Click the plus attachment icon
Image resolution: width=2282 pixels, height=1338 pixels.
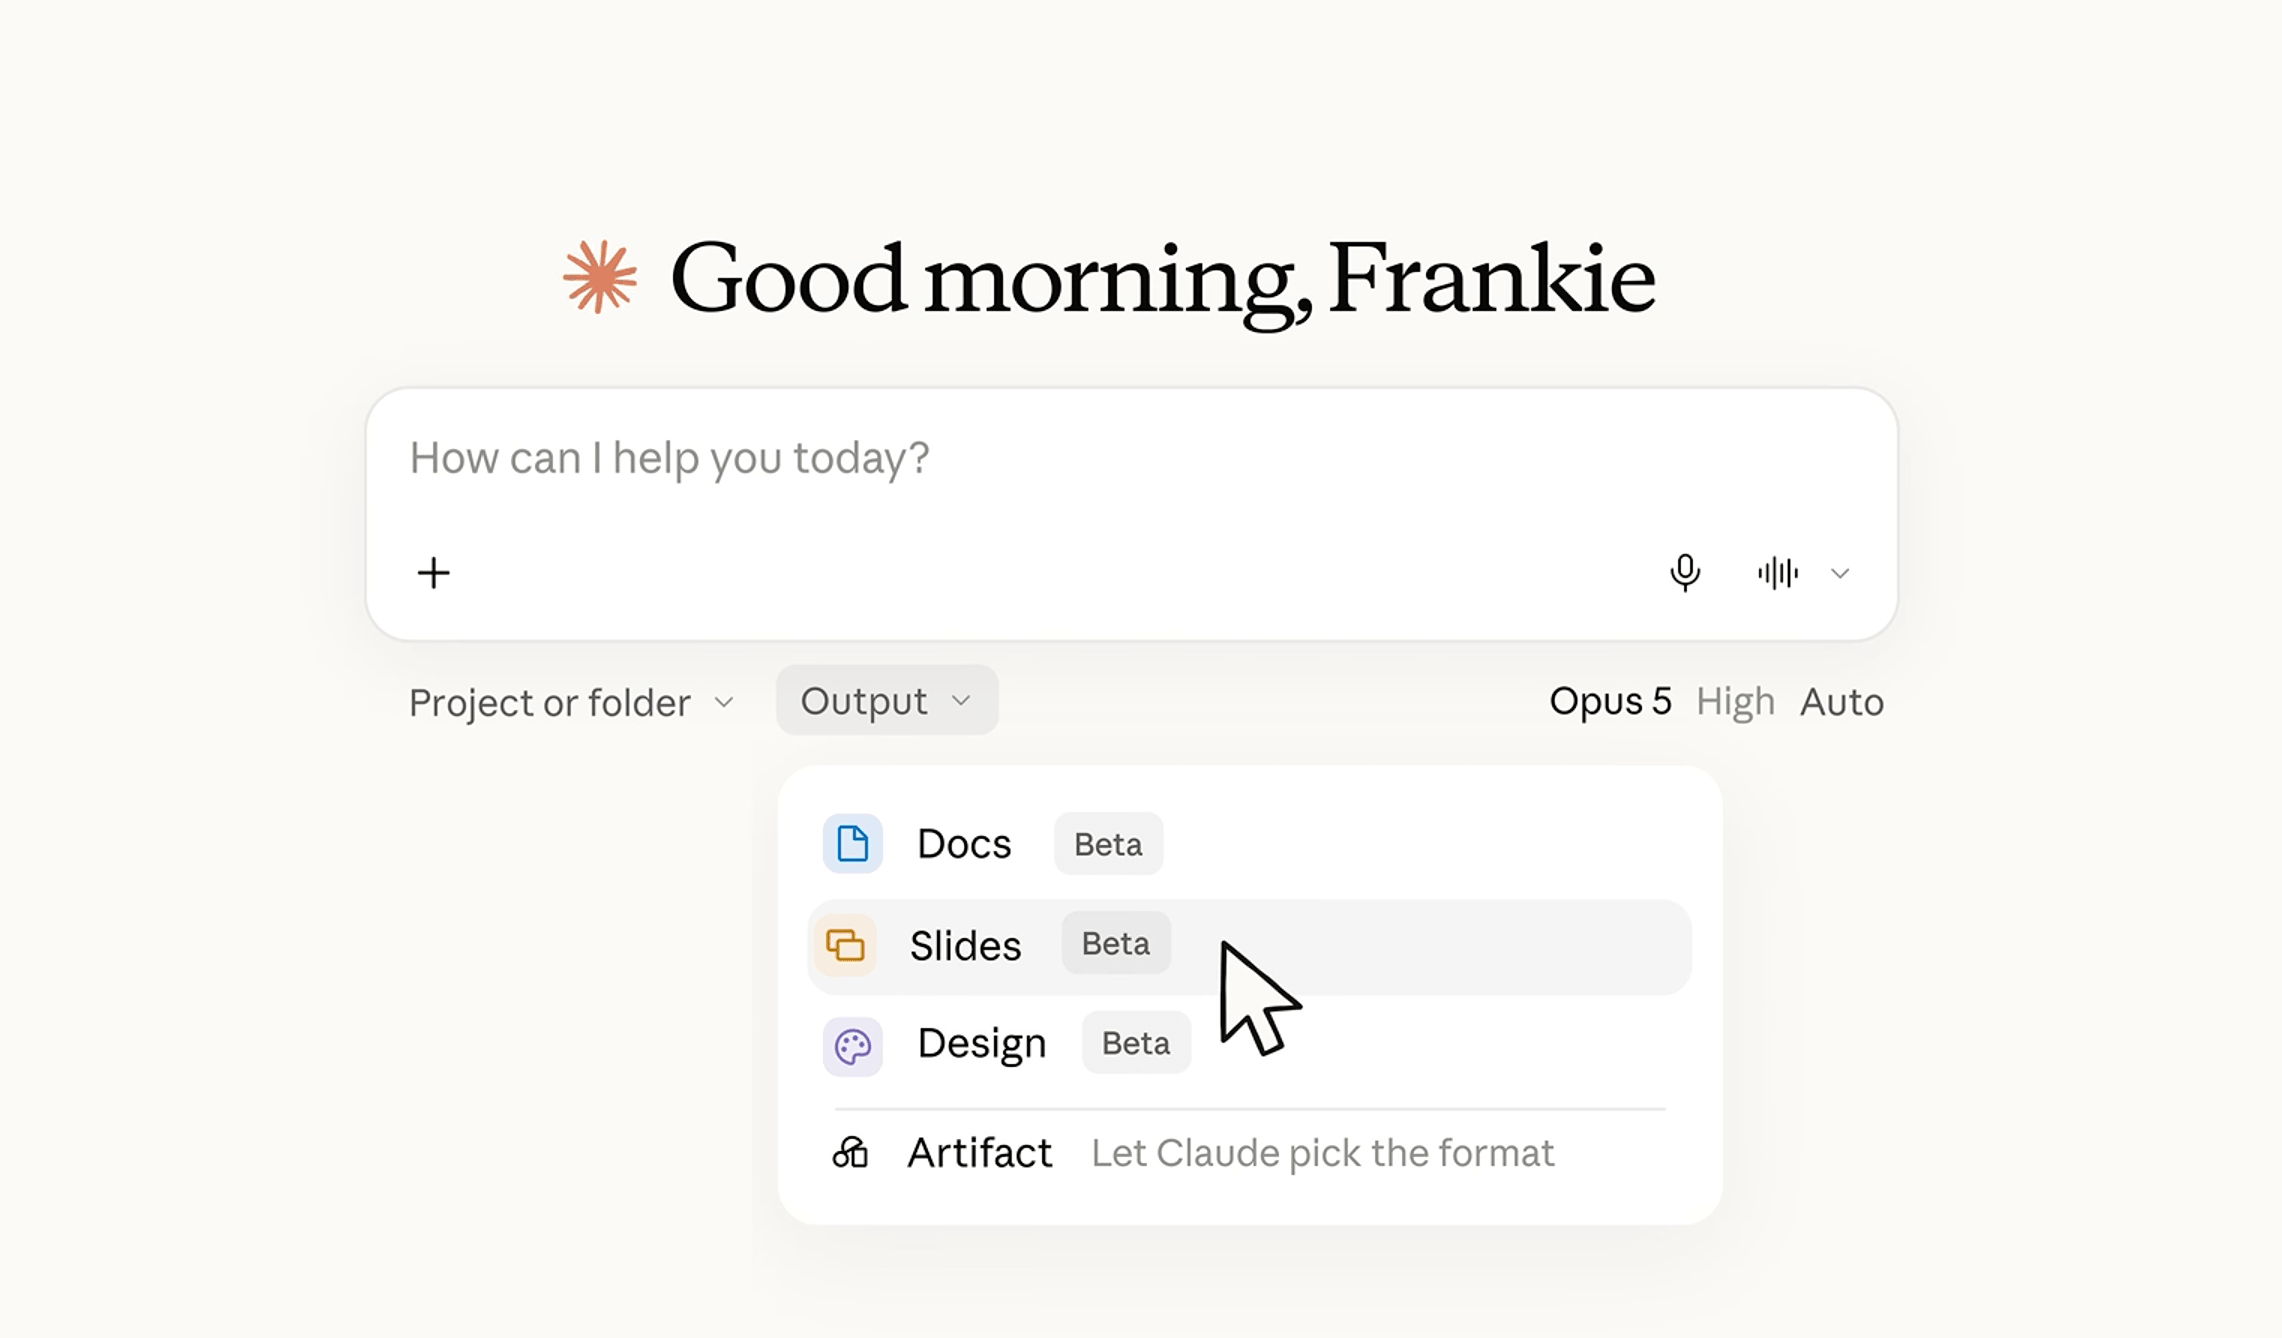433,573
